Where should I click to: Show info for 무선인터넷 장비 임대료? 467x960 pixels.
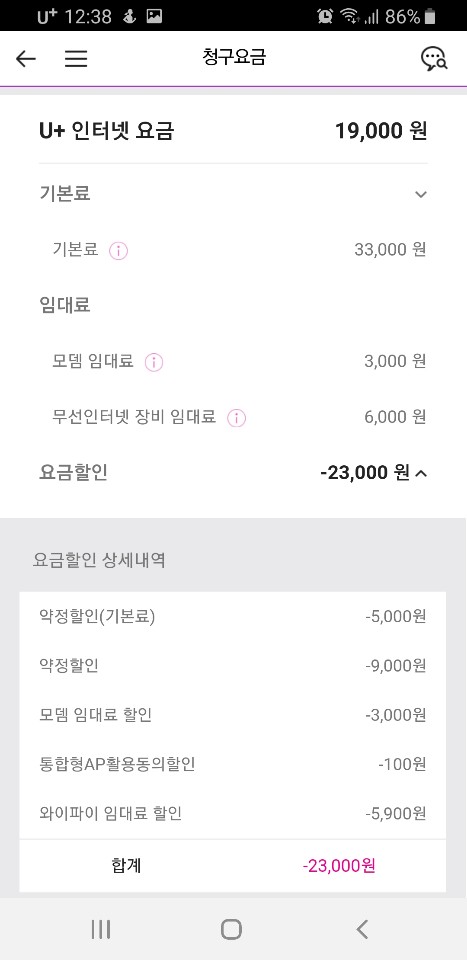[x=236, y=418]
